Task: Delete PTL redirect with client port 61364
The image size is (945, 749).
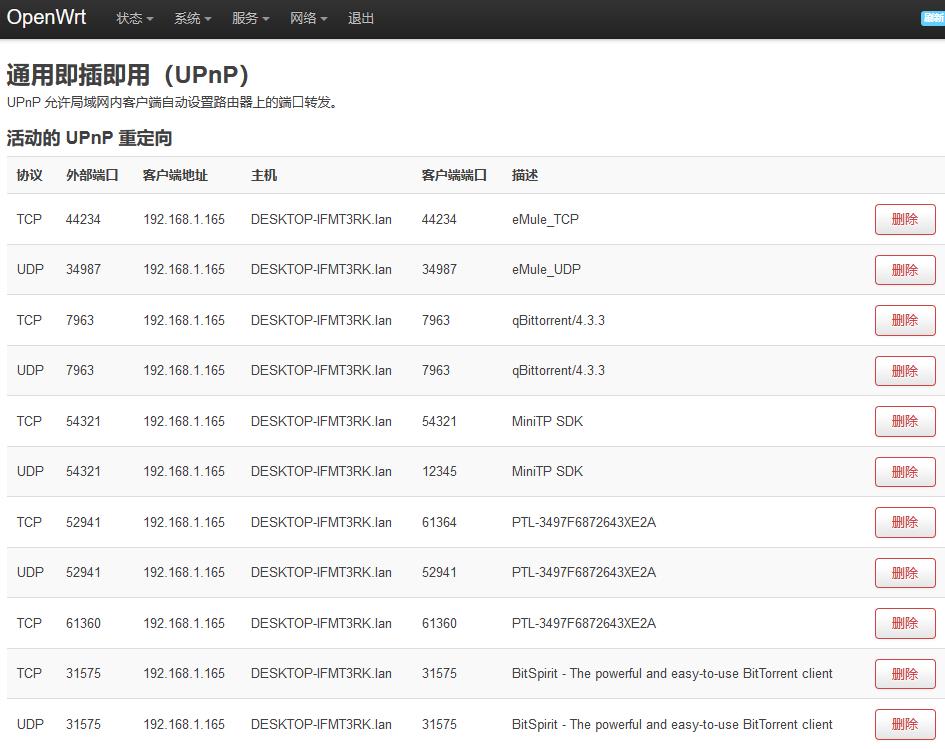Action: coord(904,523)
